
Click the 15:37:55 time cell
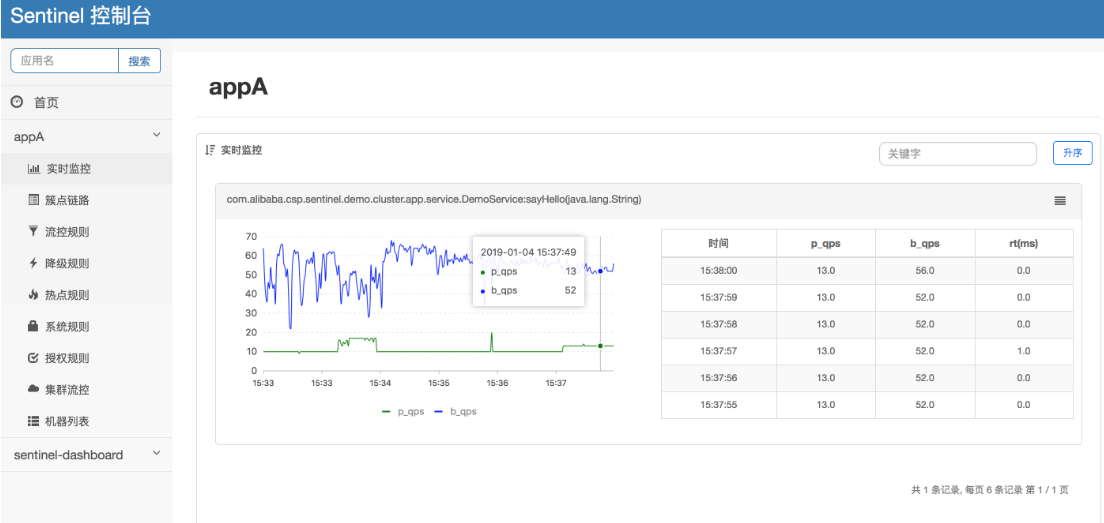[719, 404]
